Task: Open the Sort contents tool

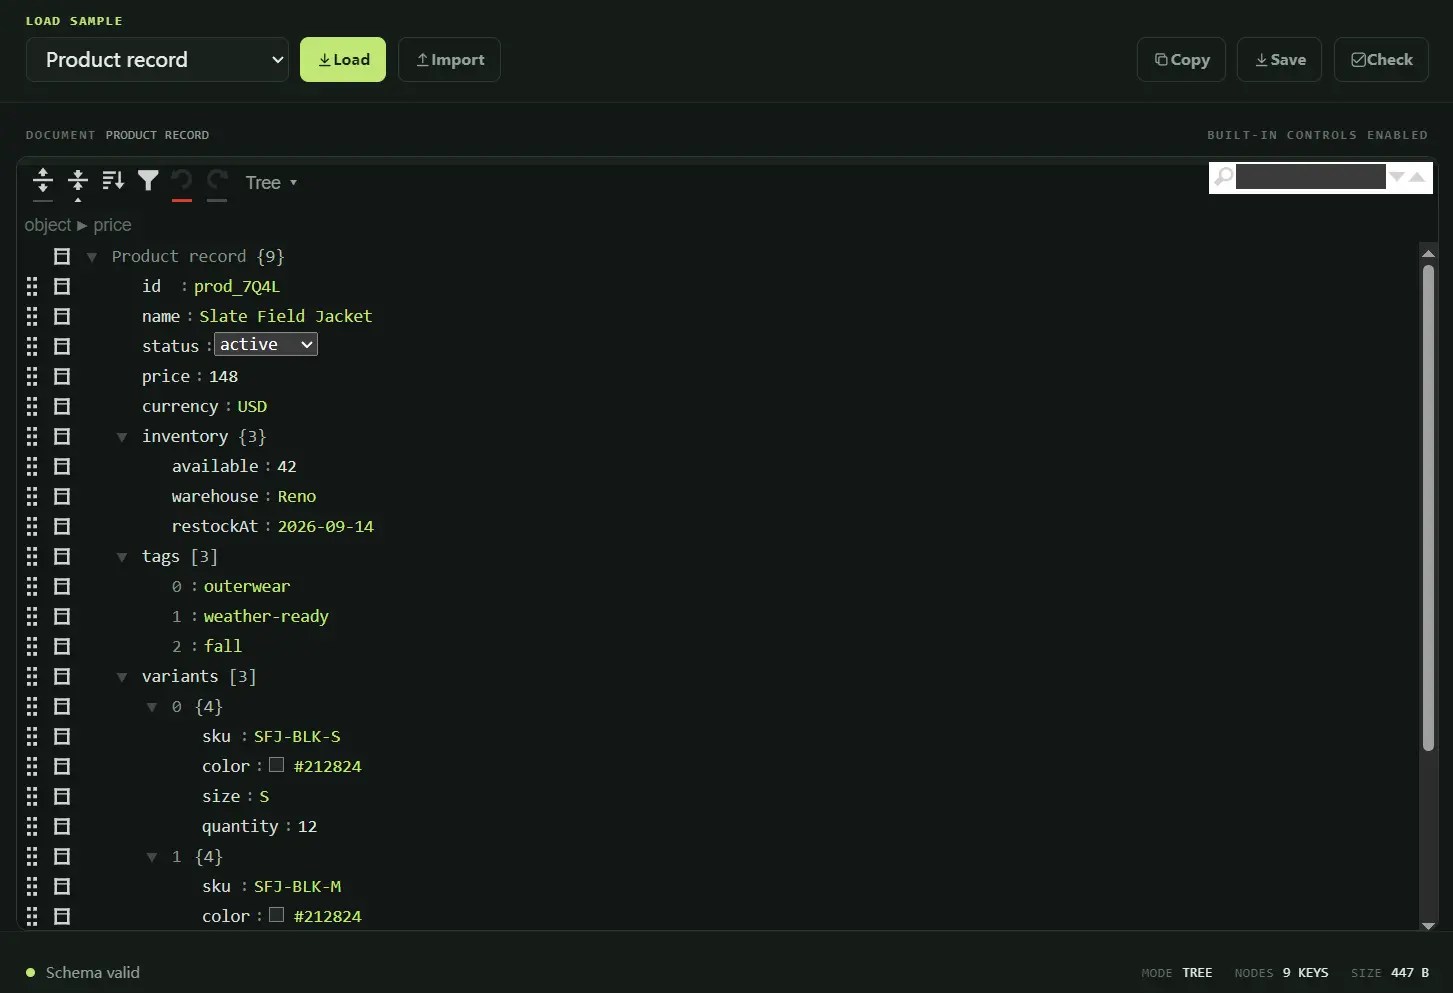Action: click(x=113, y=181)
